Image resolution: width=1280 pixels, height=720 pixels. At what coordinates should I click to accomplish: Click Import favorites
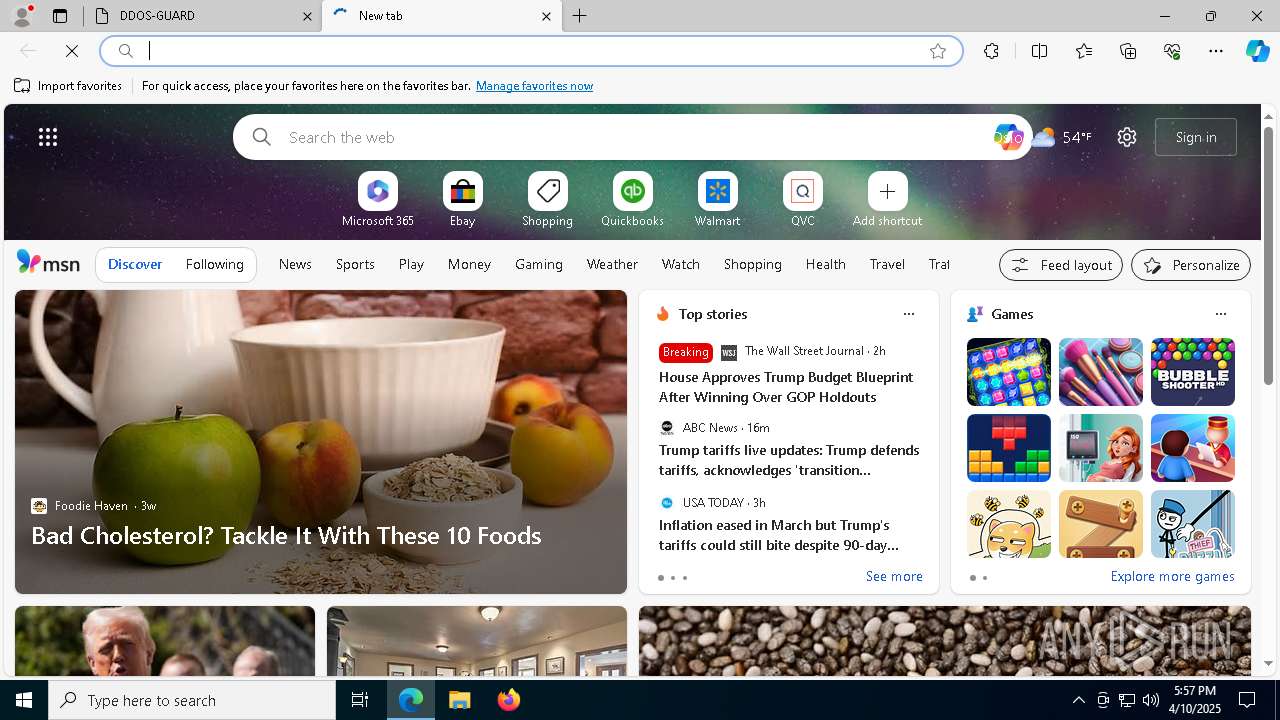68,86
